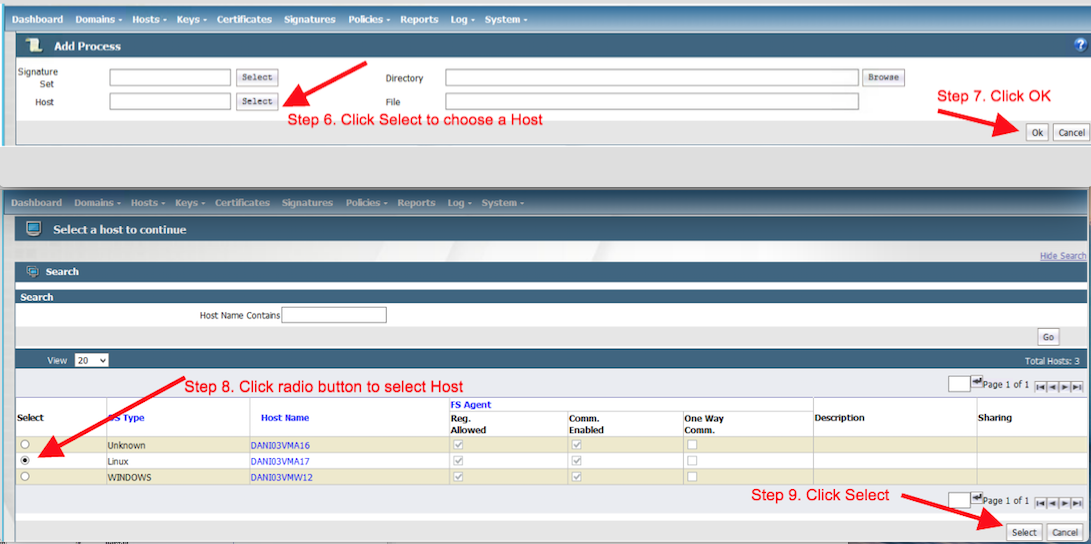Toggle One Way Comm. checkbox for DANI03VMA17
The height and width of the screenshot is (544, 1091).
tap(692, 461)
